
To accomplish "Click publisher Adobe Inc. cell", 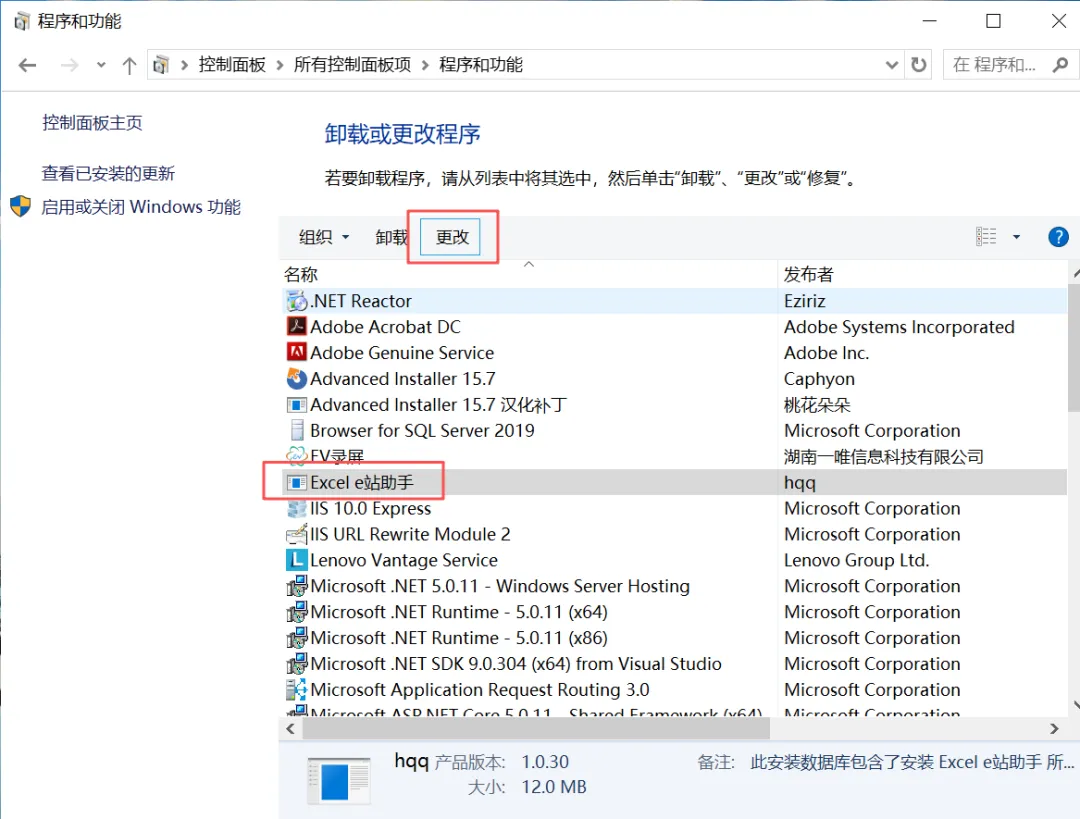I will (x=827, y=353).
